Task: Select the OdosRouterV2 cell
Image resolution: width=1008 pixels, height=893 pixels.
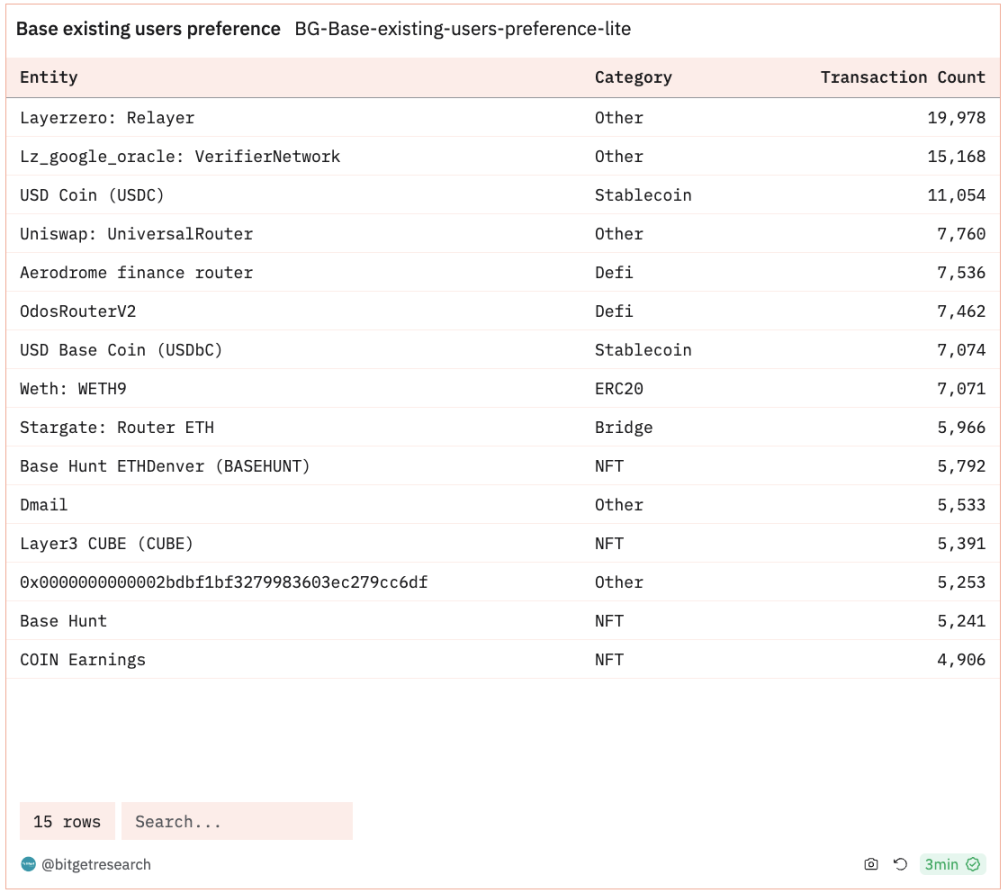Action: click(x=78, y=311)
